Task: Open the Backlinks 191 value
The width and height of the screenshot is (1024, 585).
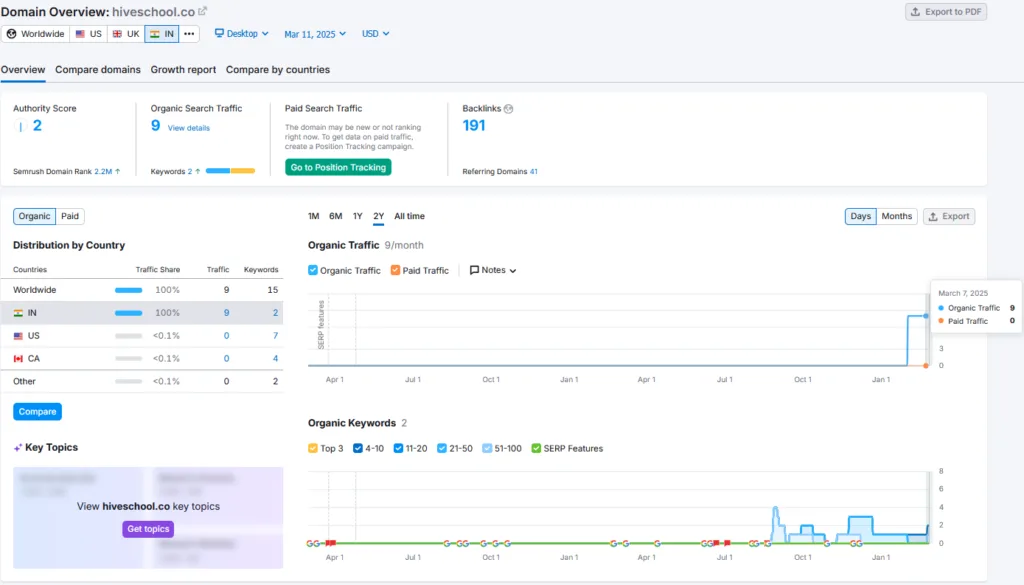Action: pyautogui.click(x=474, y=125)
